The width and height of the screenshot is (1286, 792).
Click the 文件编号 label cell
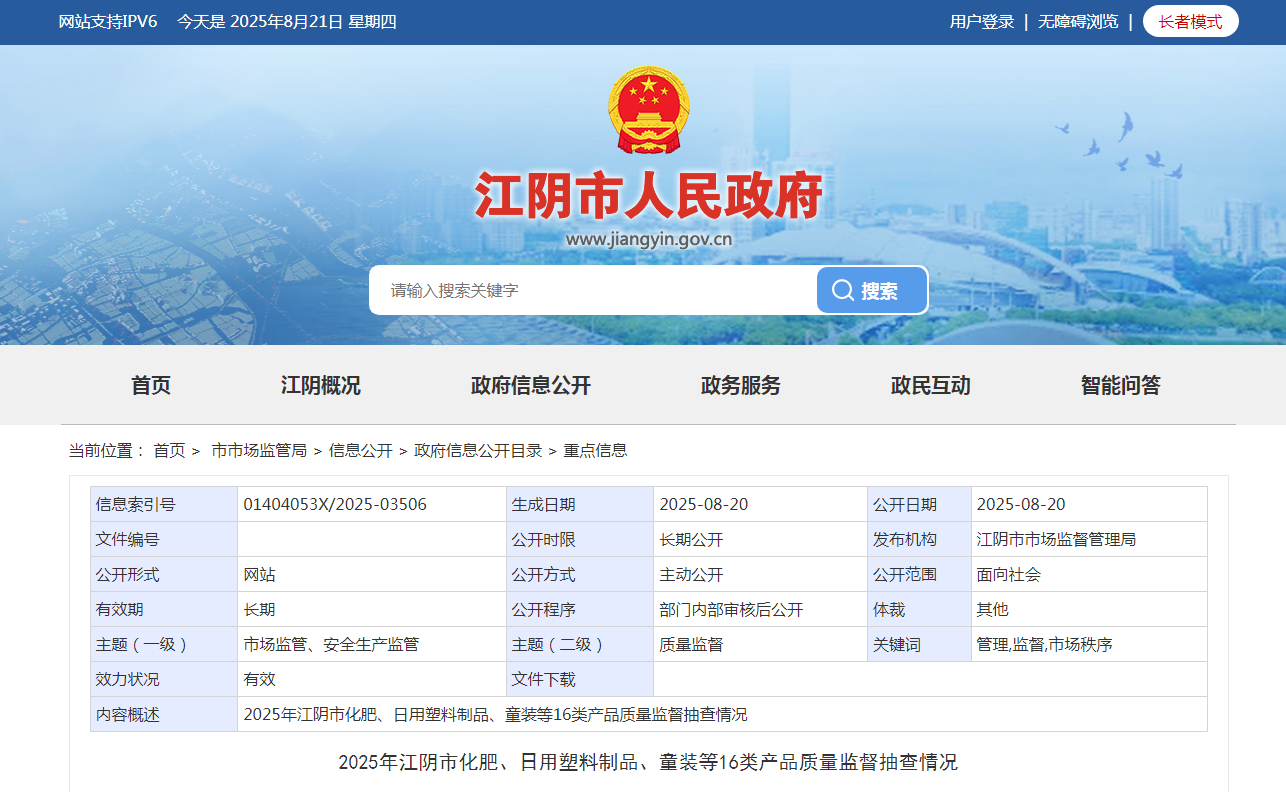(164, 539)
